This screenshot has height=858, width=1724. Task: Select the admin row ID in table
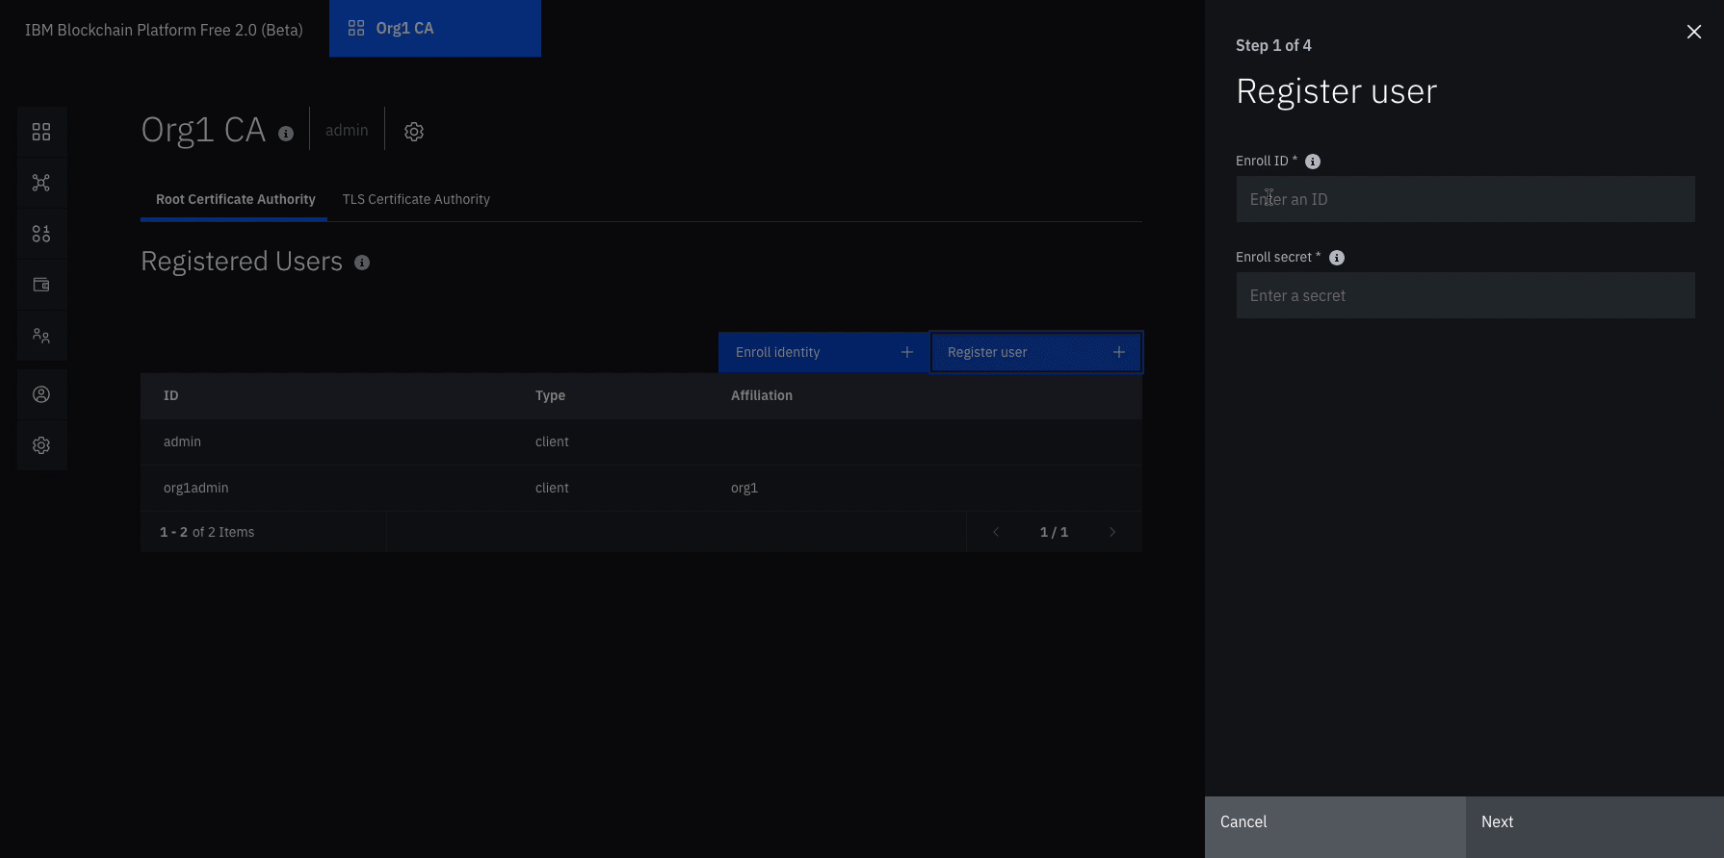click(182, 442)
